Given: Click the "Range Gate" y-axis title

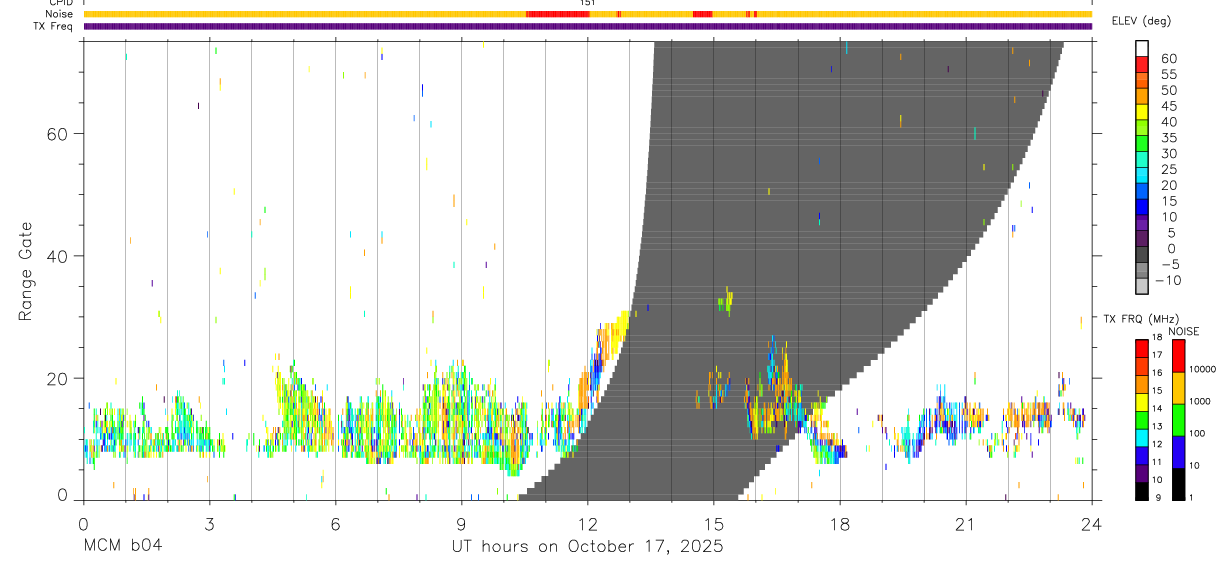Looking at the screenshot, I should (x=26, y=272).
